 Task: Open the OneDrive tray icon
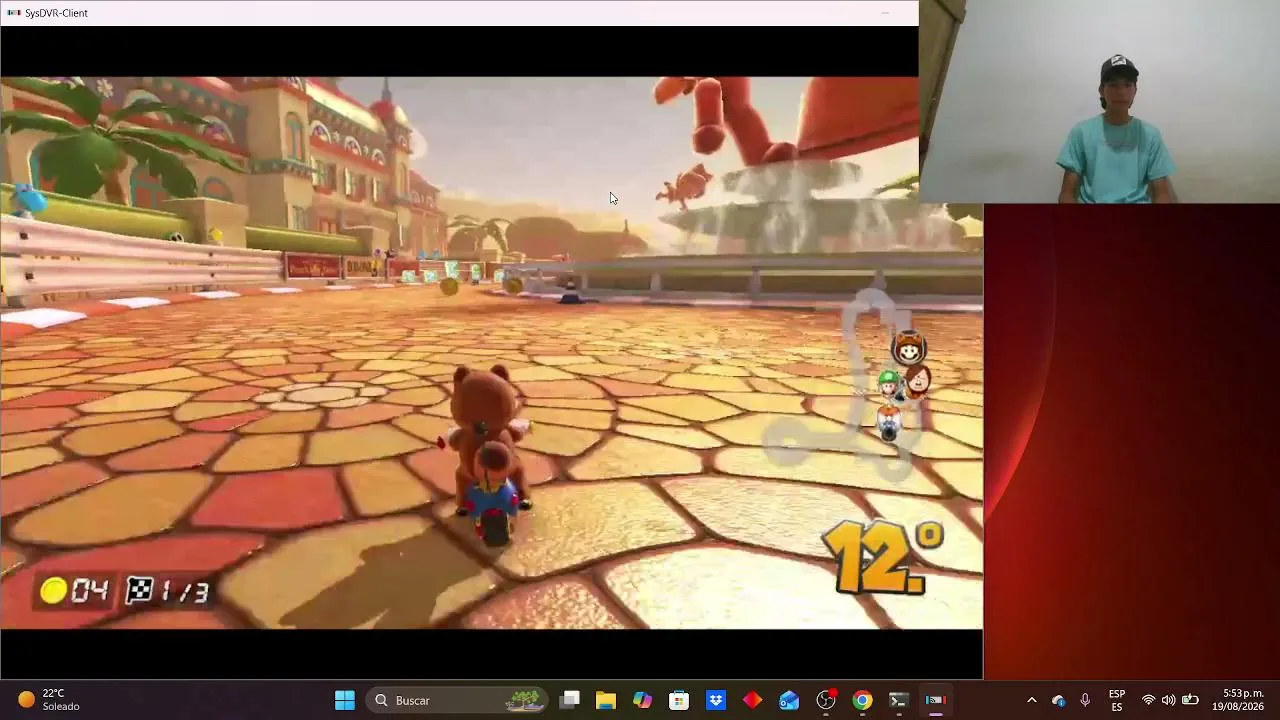pyautogui.click(x=1058, y=700)
